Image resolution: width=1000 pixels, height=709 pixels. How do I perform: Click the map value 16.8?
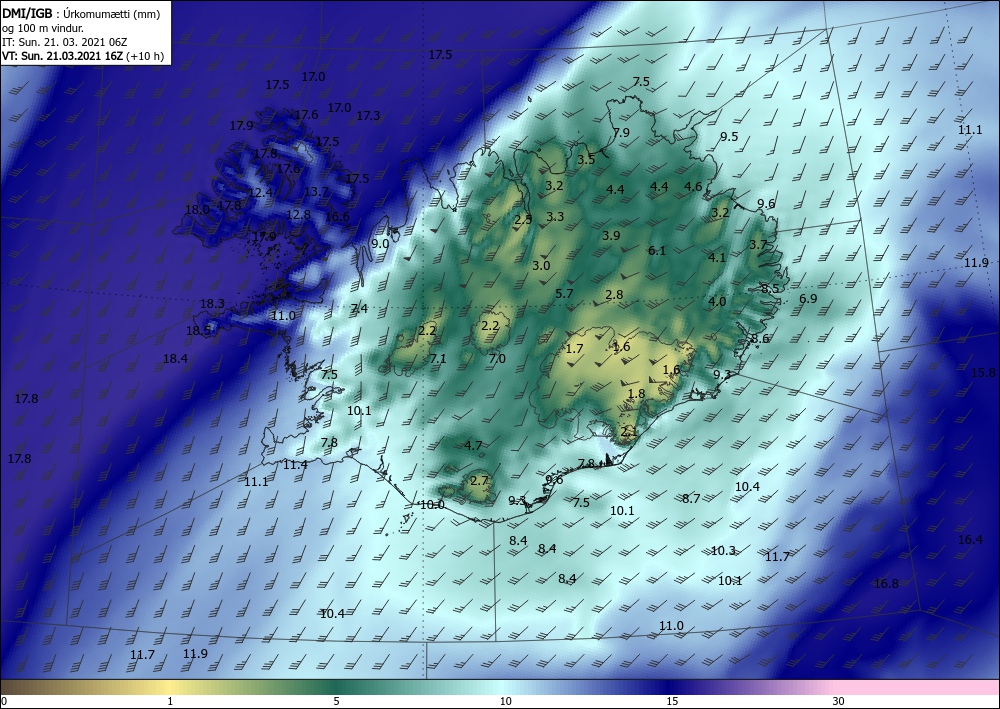coord(886,583)
